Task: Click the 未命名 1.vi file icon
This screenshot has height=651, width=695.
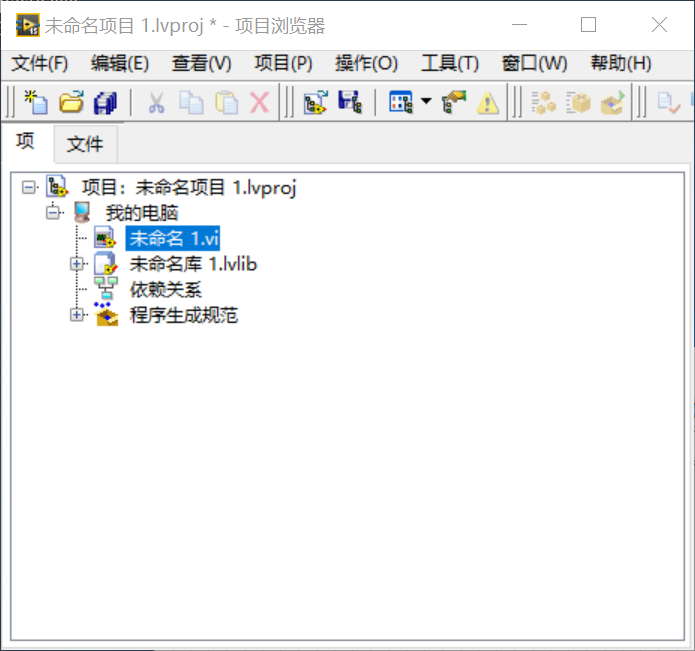Action: (x=105, y=238)
